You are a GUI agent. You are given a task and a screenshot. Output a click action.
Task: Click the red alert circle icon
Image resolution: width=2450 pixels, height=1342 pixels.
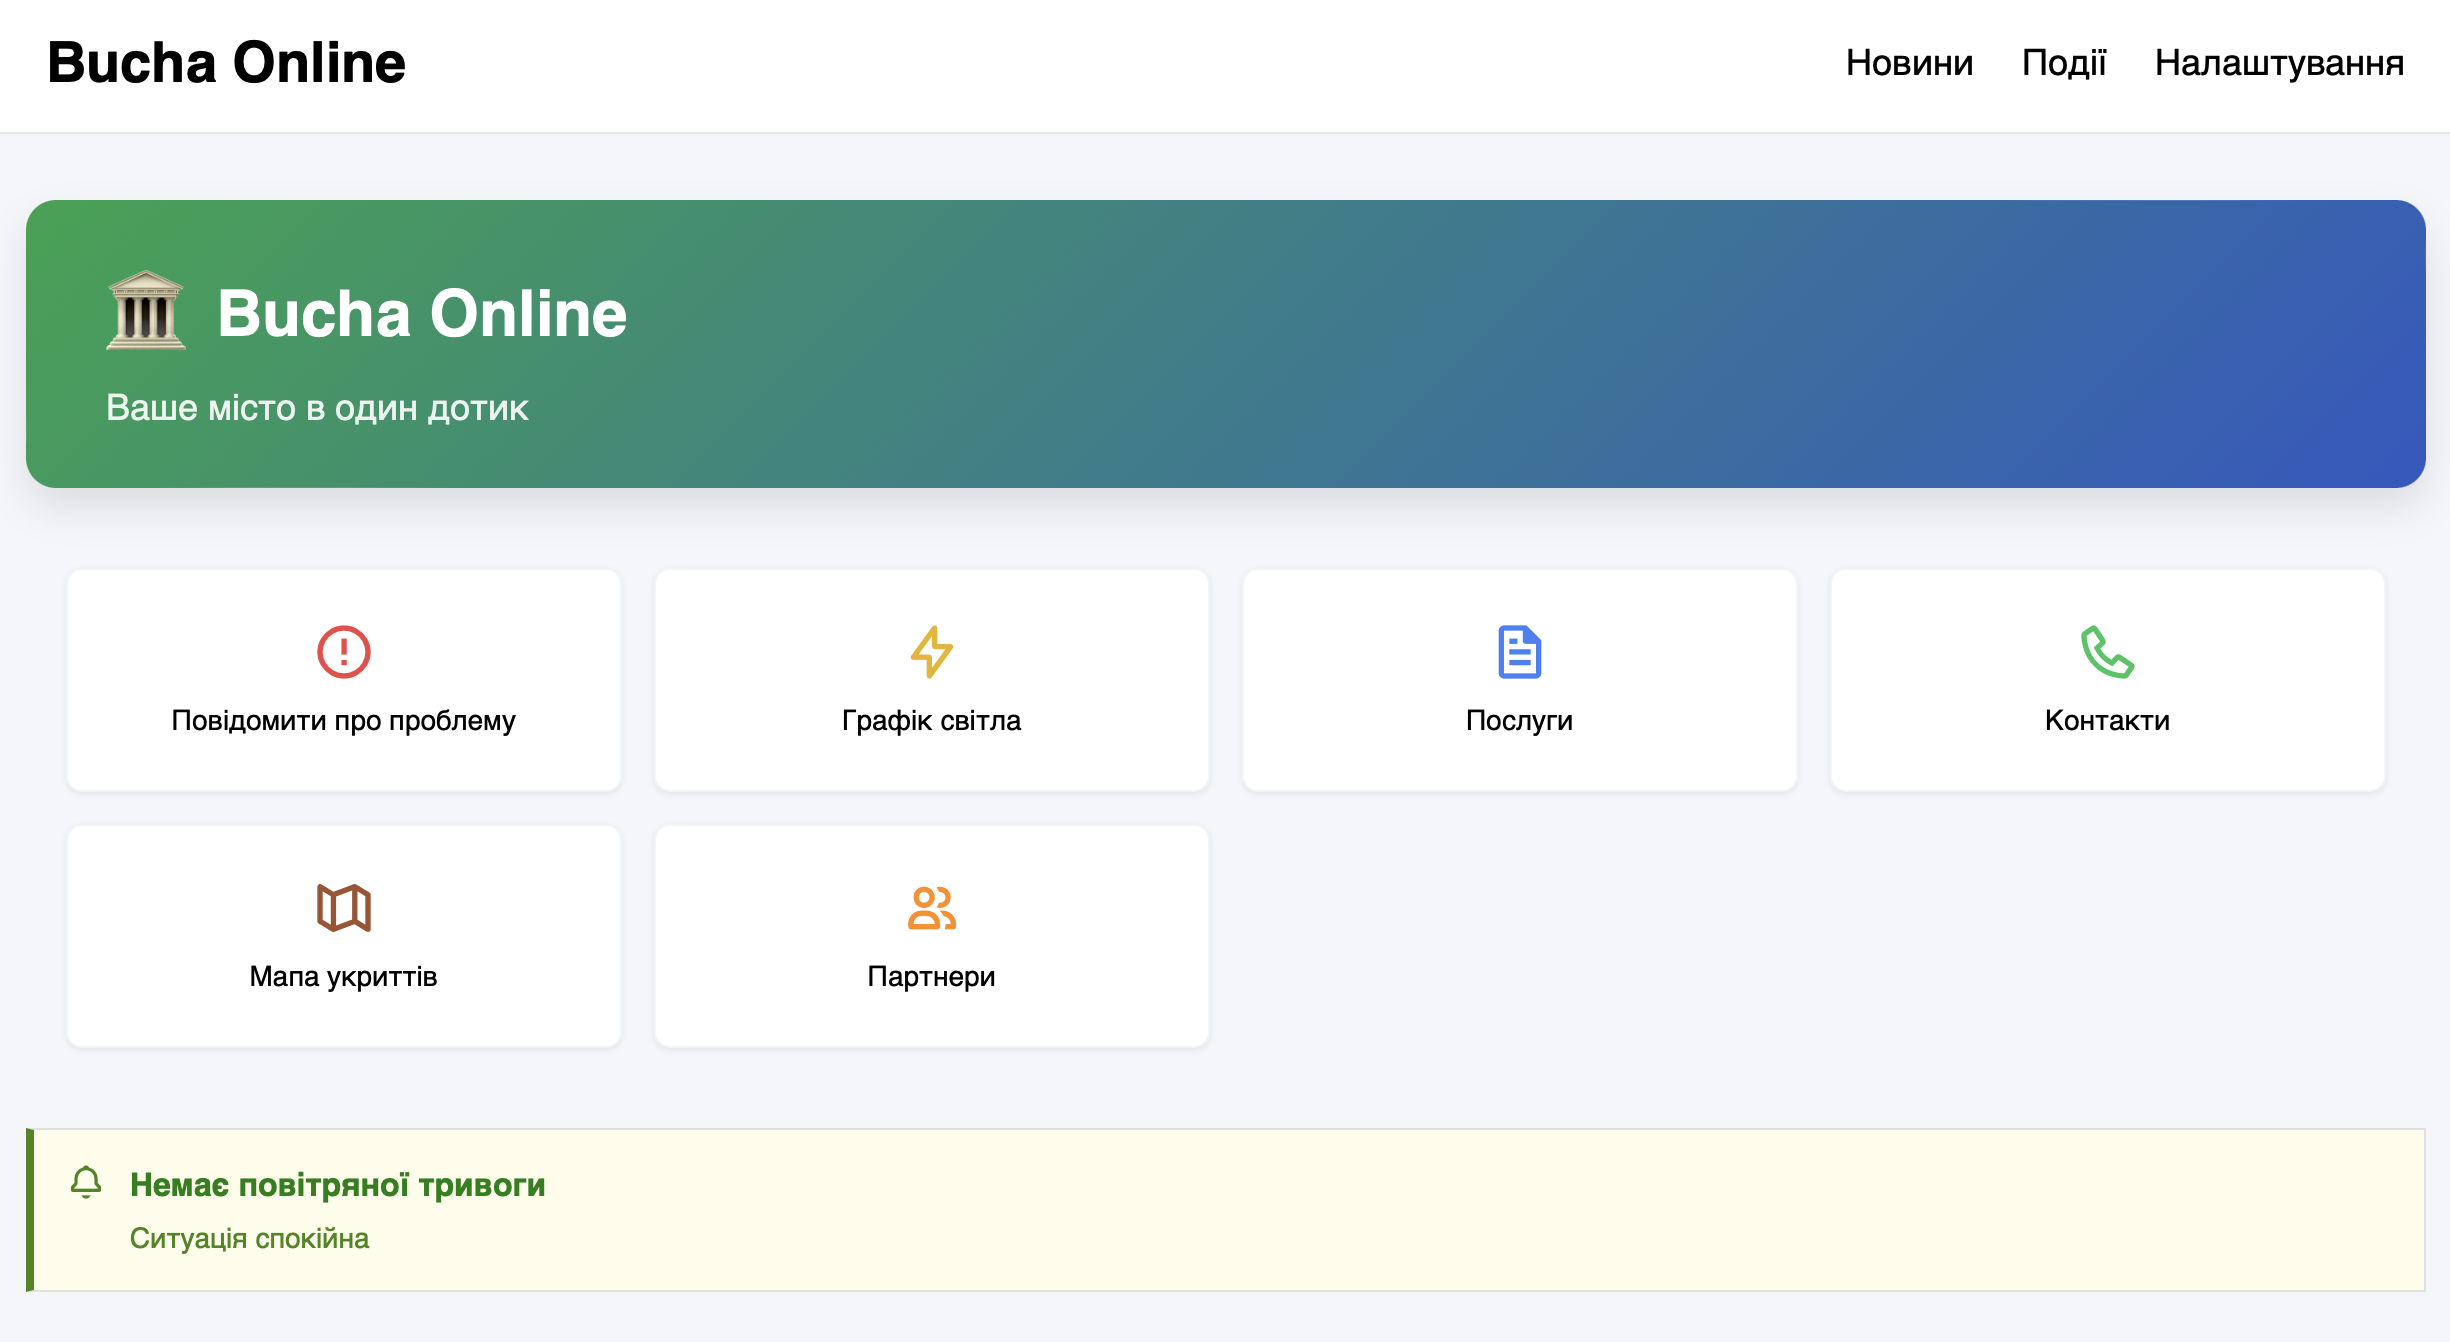coord(343,652)
